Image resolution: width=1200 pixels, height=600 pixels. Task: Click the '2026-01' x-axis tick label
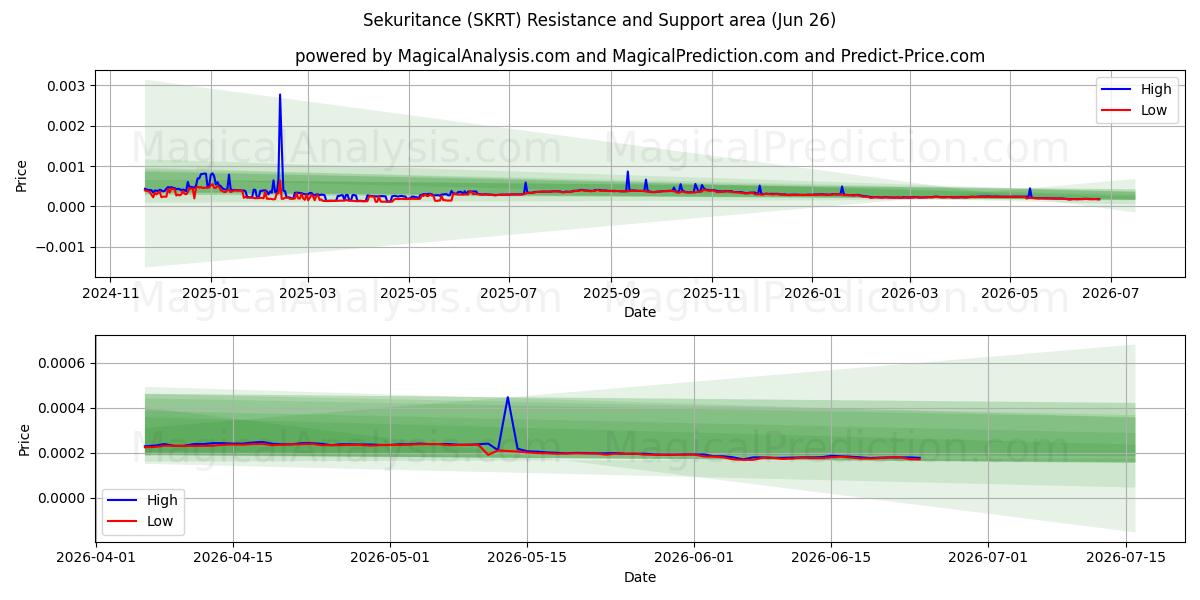point(812,293)
